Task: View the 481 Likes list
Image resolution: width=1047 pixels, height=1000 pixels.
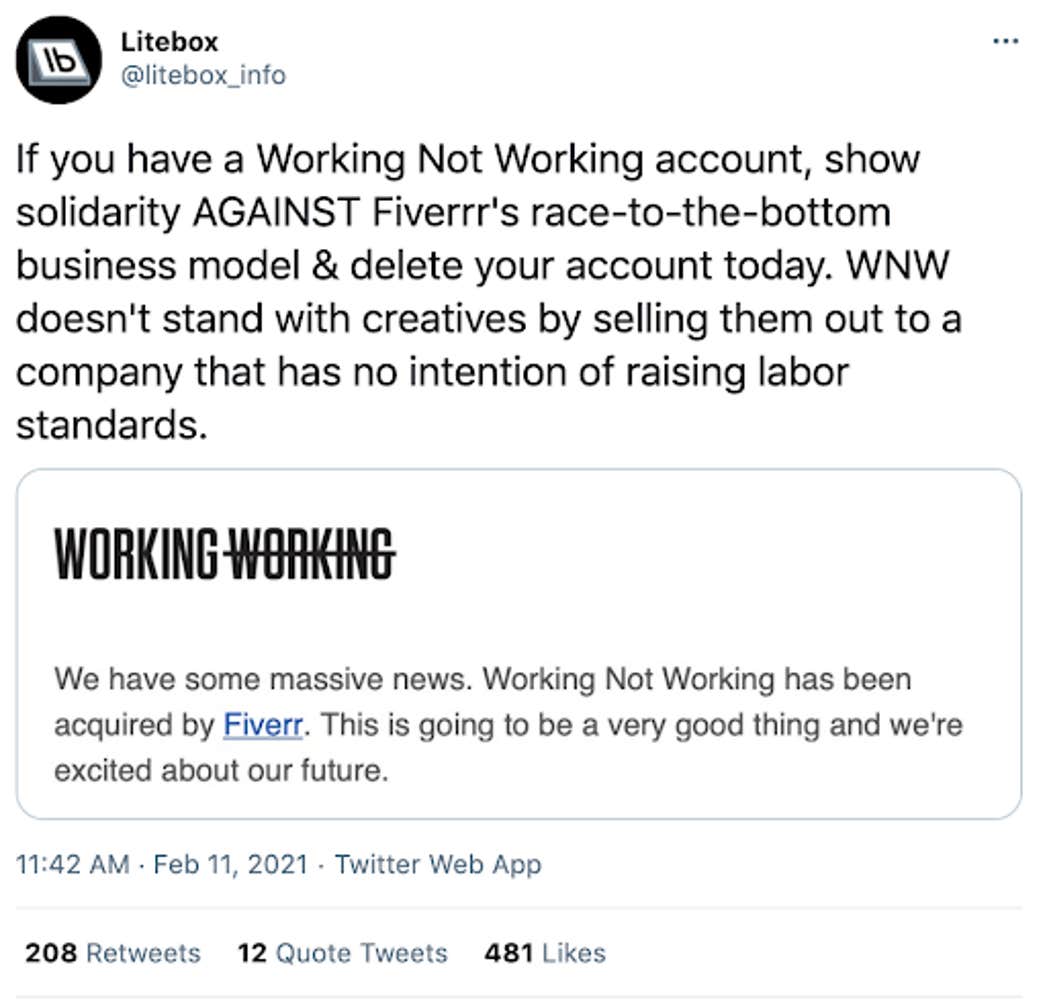Action: coord(544,953)
